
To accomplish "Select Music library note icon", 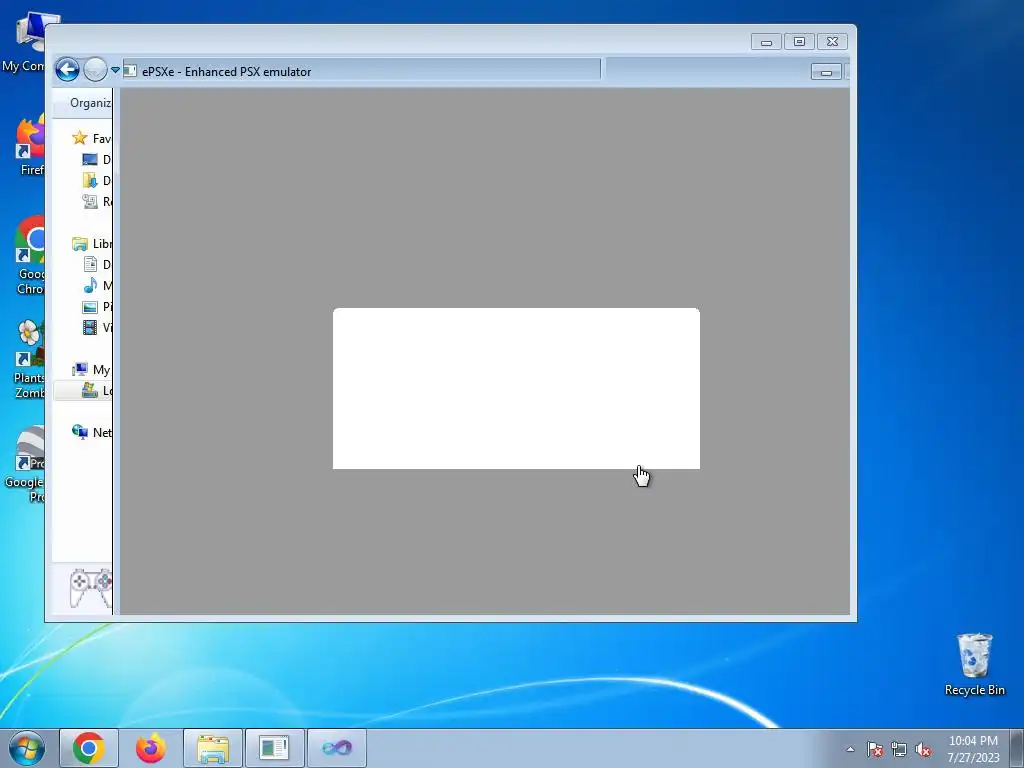I will coord(90,285).
